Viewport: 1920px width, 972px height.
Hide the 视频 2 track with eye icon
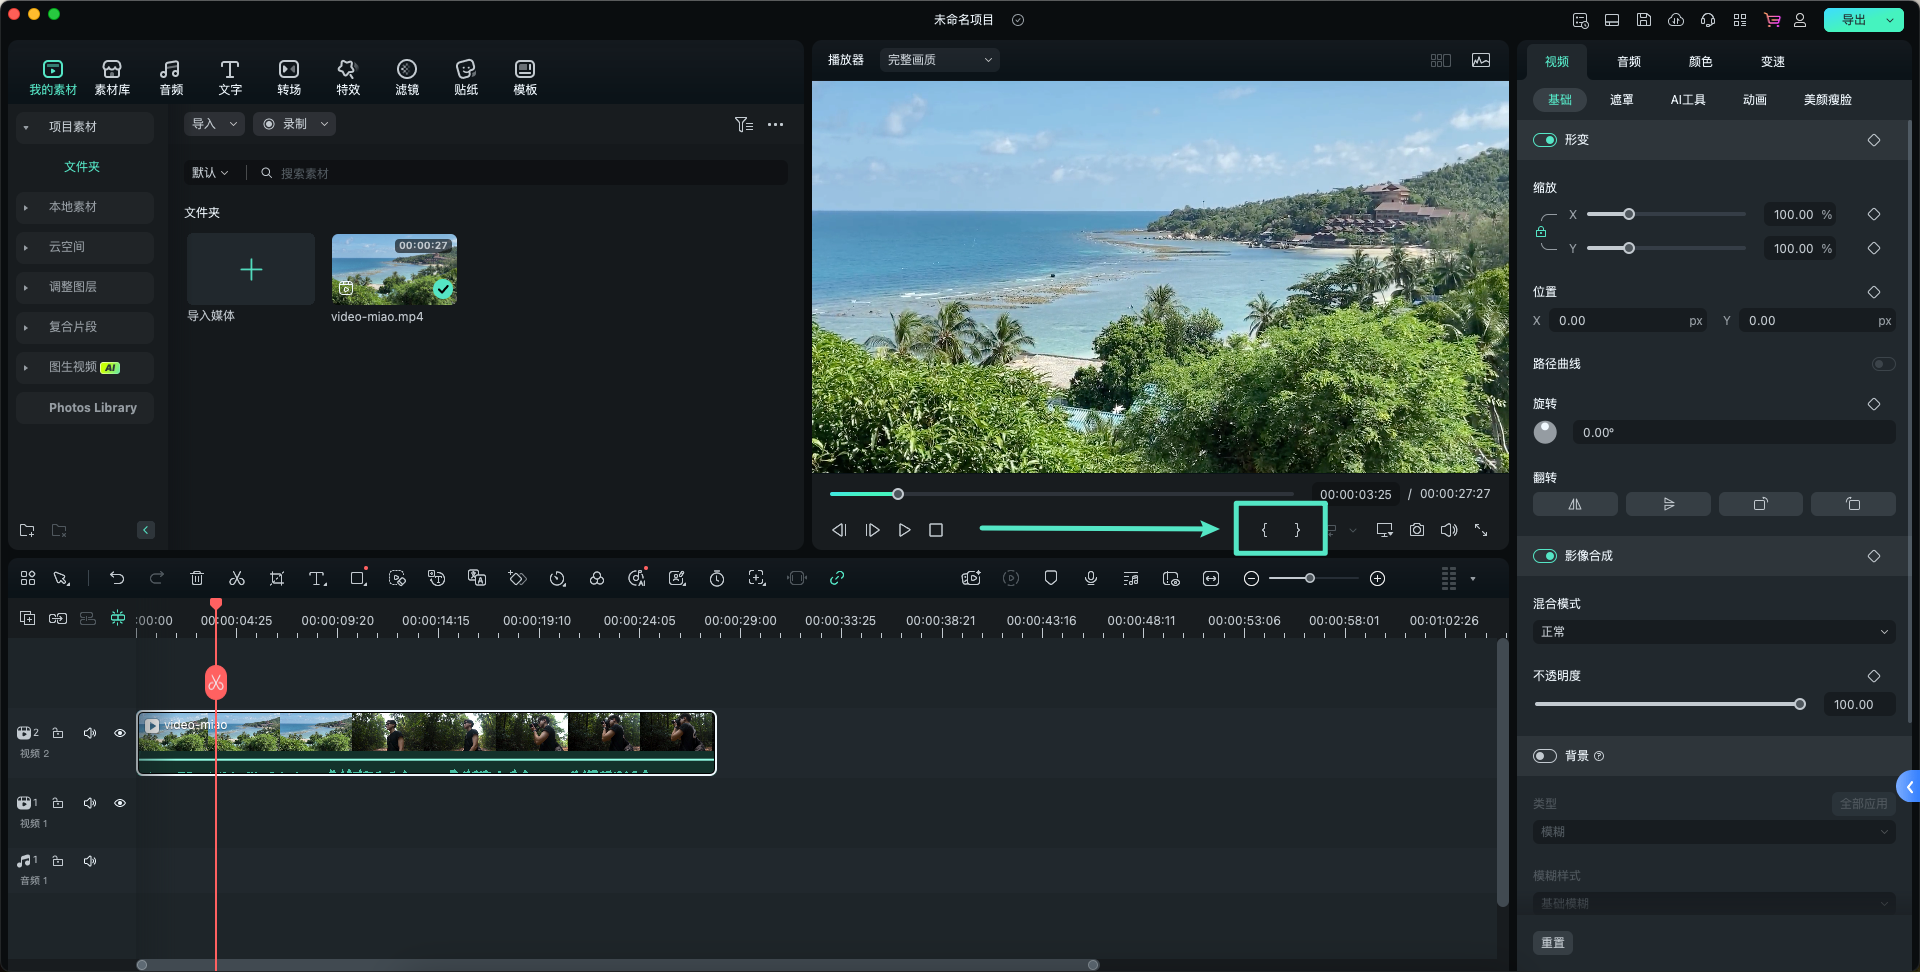click(x=120, y=734)
